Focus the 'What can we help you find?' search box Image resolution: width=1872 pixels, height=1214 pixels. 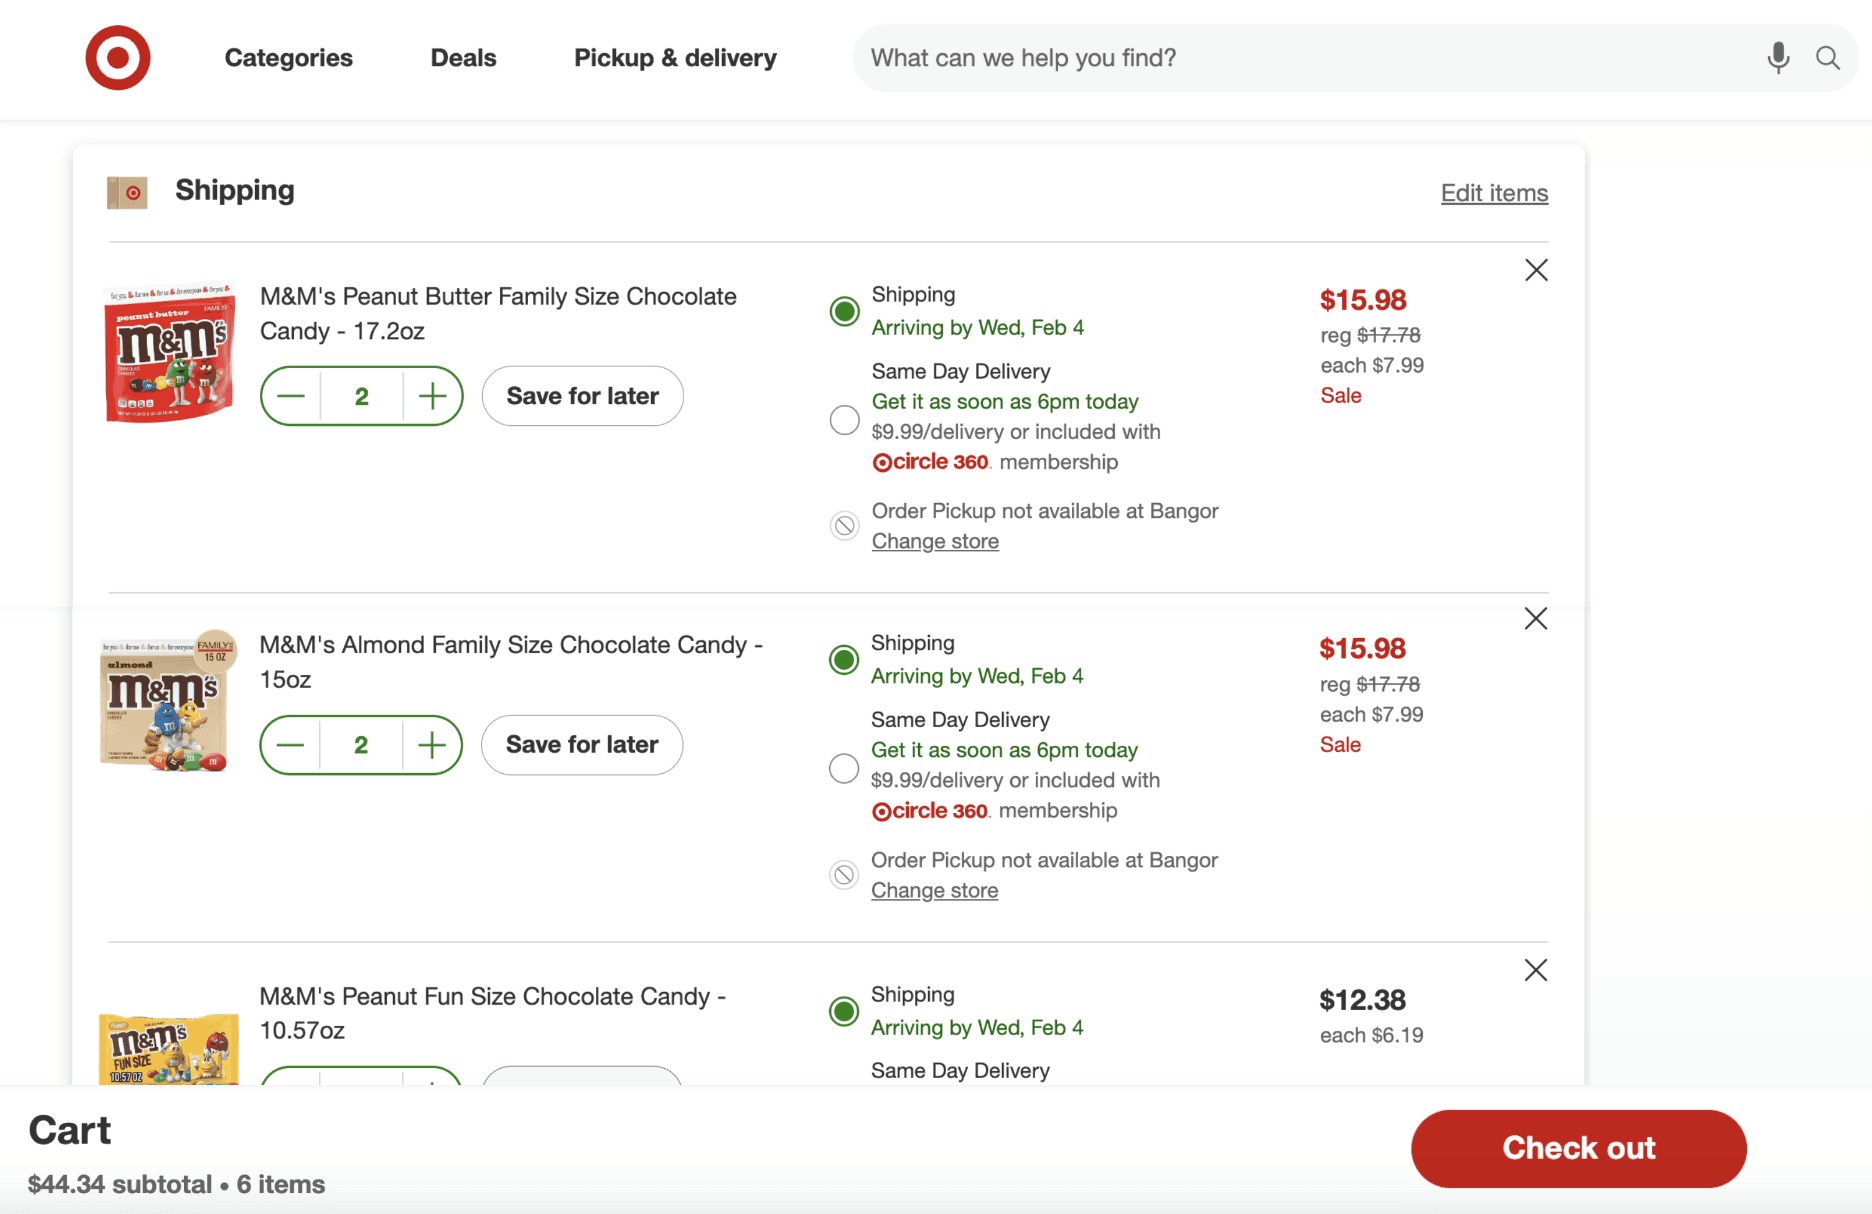coord(1300,58)
